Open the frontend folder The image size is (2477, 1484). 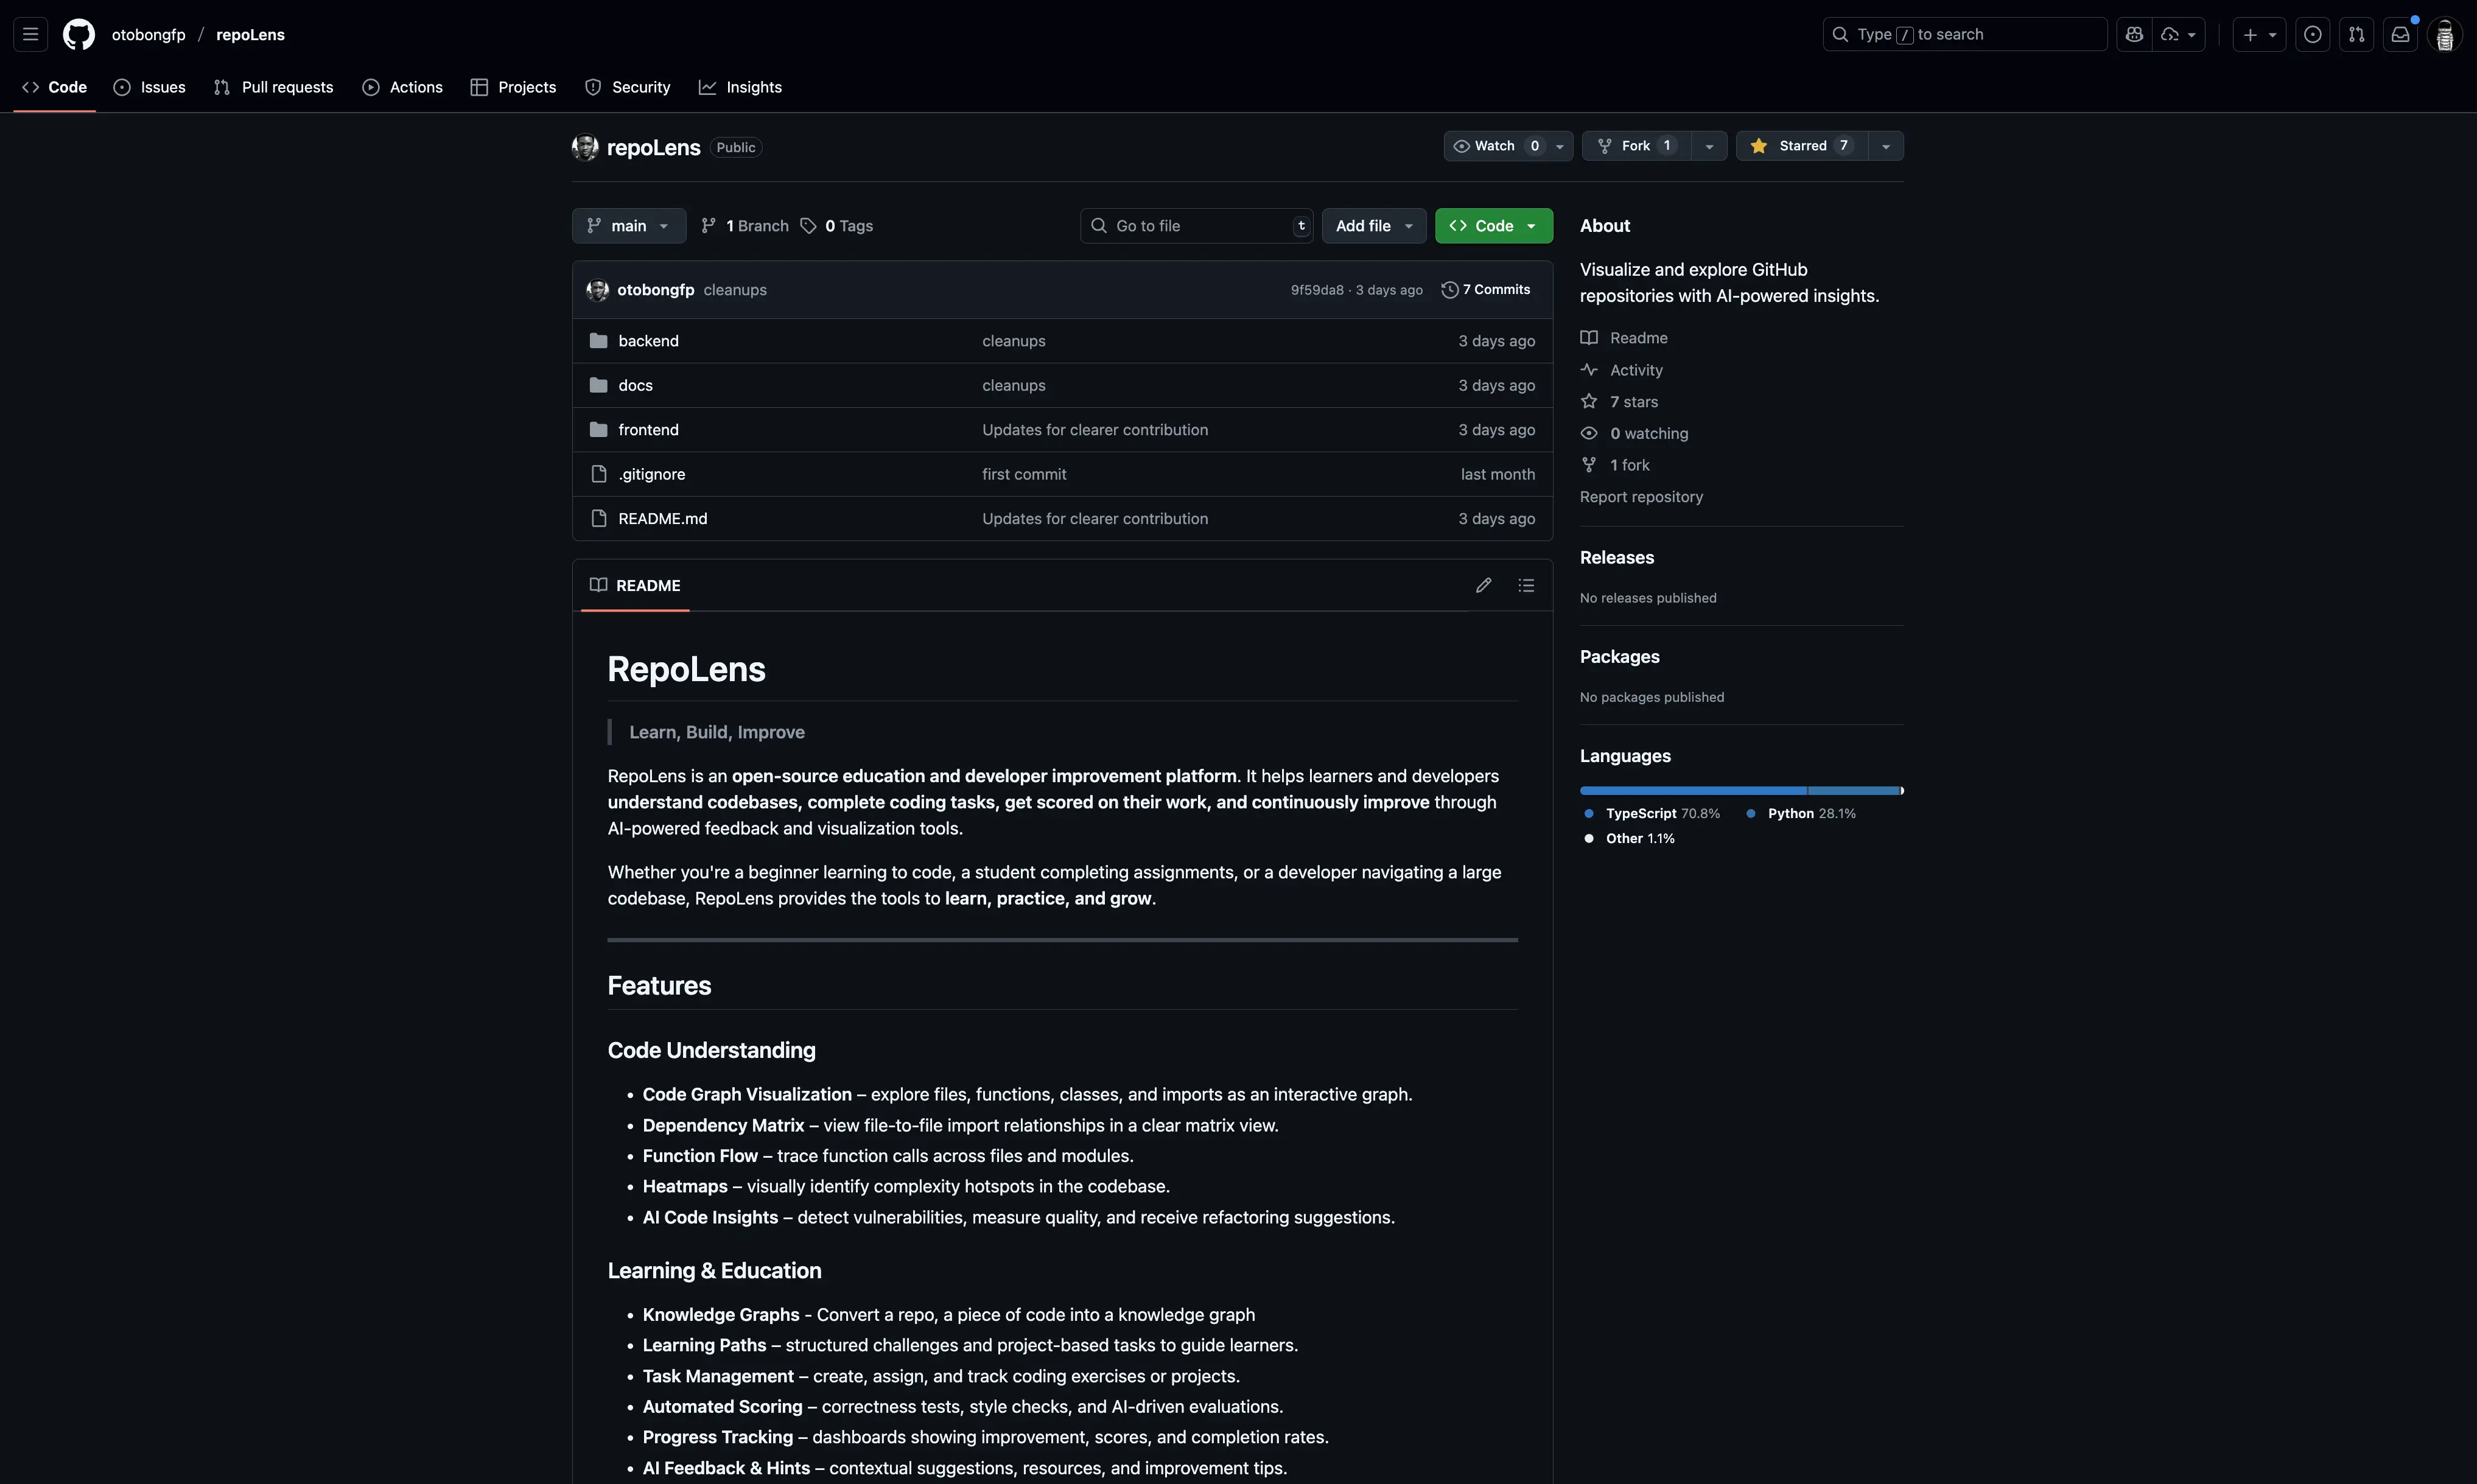coord(647,429)
